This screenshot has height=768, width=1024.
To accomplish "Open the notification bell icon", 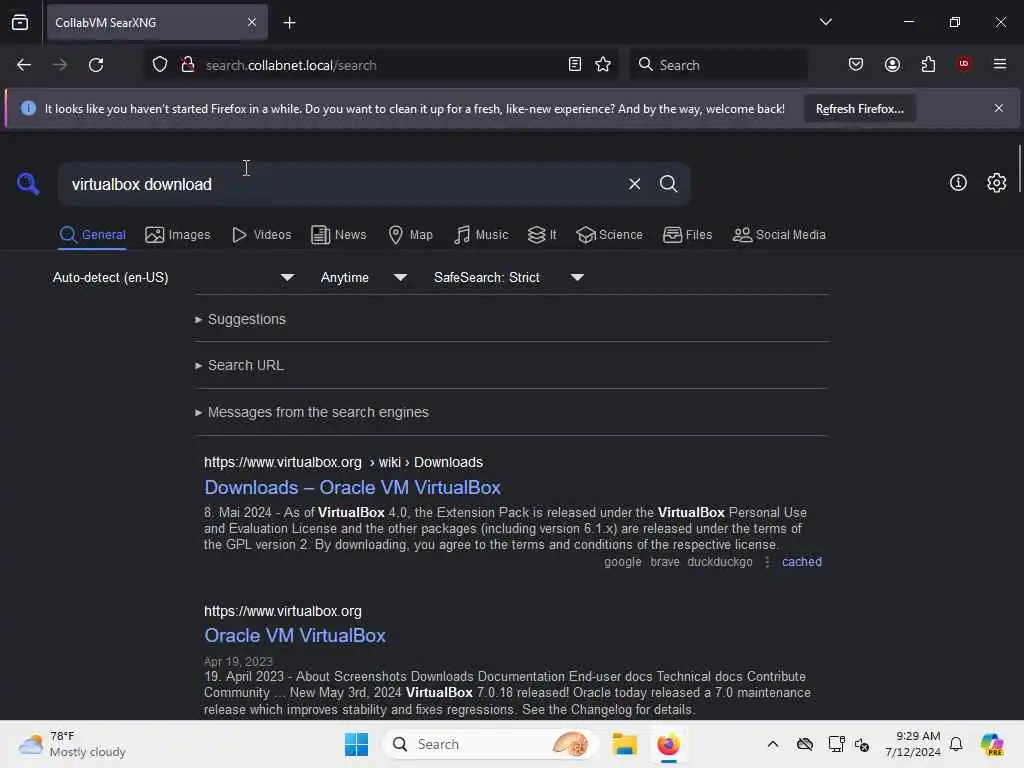I will click(x=956, y=744).
